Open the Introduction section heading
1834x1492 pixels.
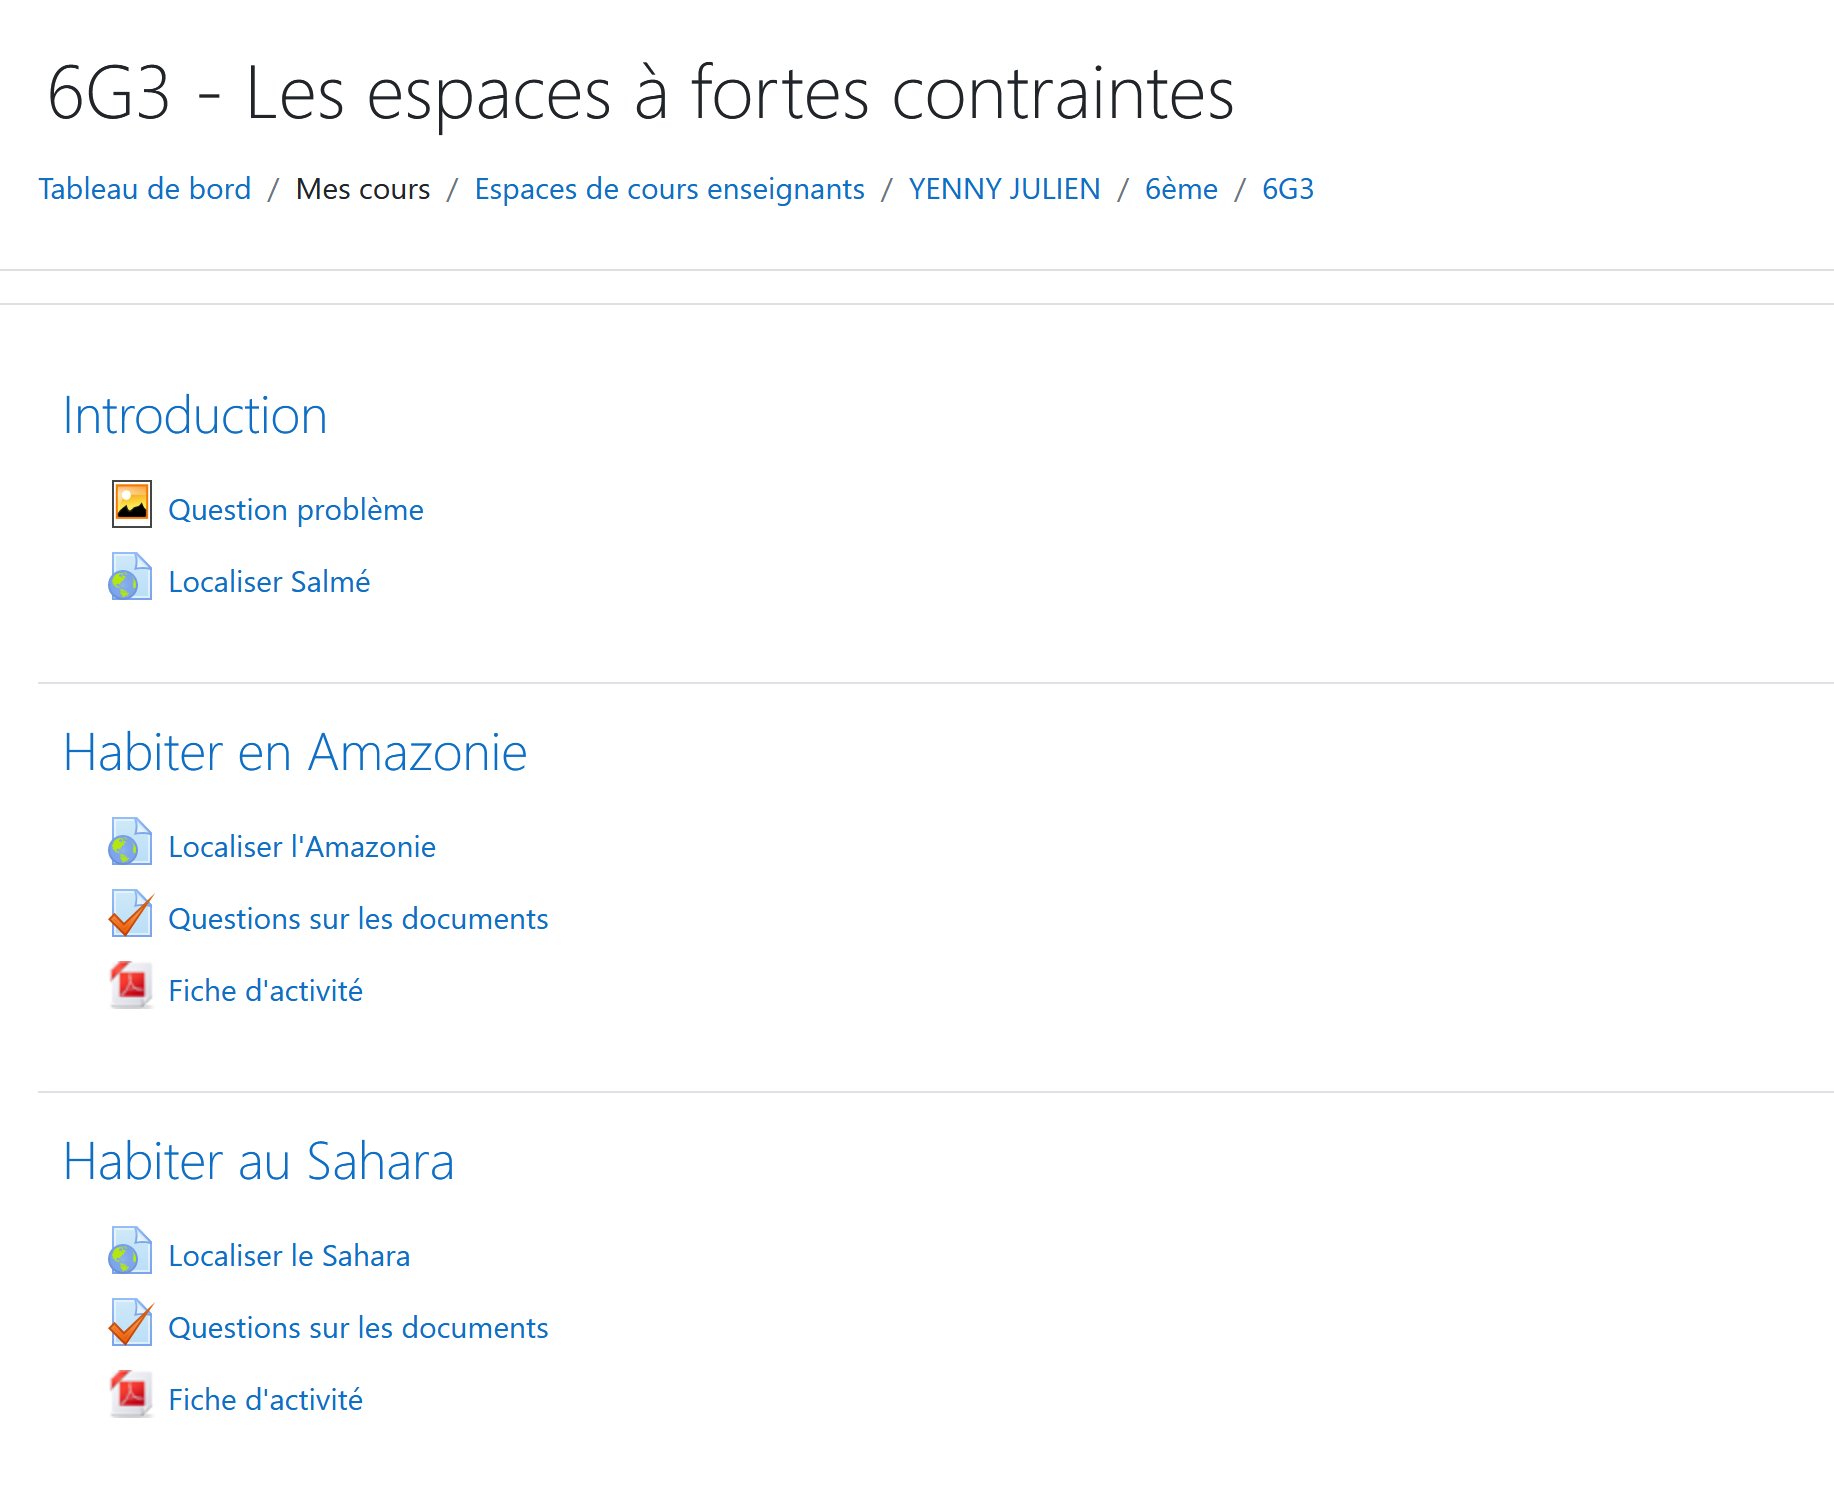coord(195,416)
